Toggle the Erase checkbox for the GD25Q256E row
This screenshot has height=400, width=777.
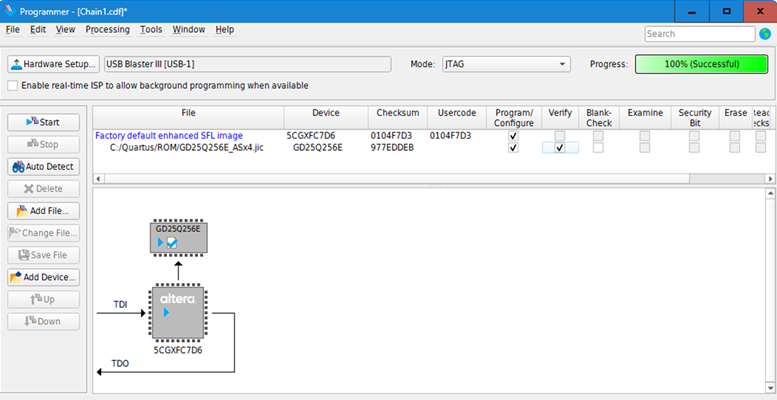735,147
